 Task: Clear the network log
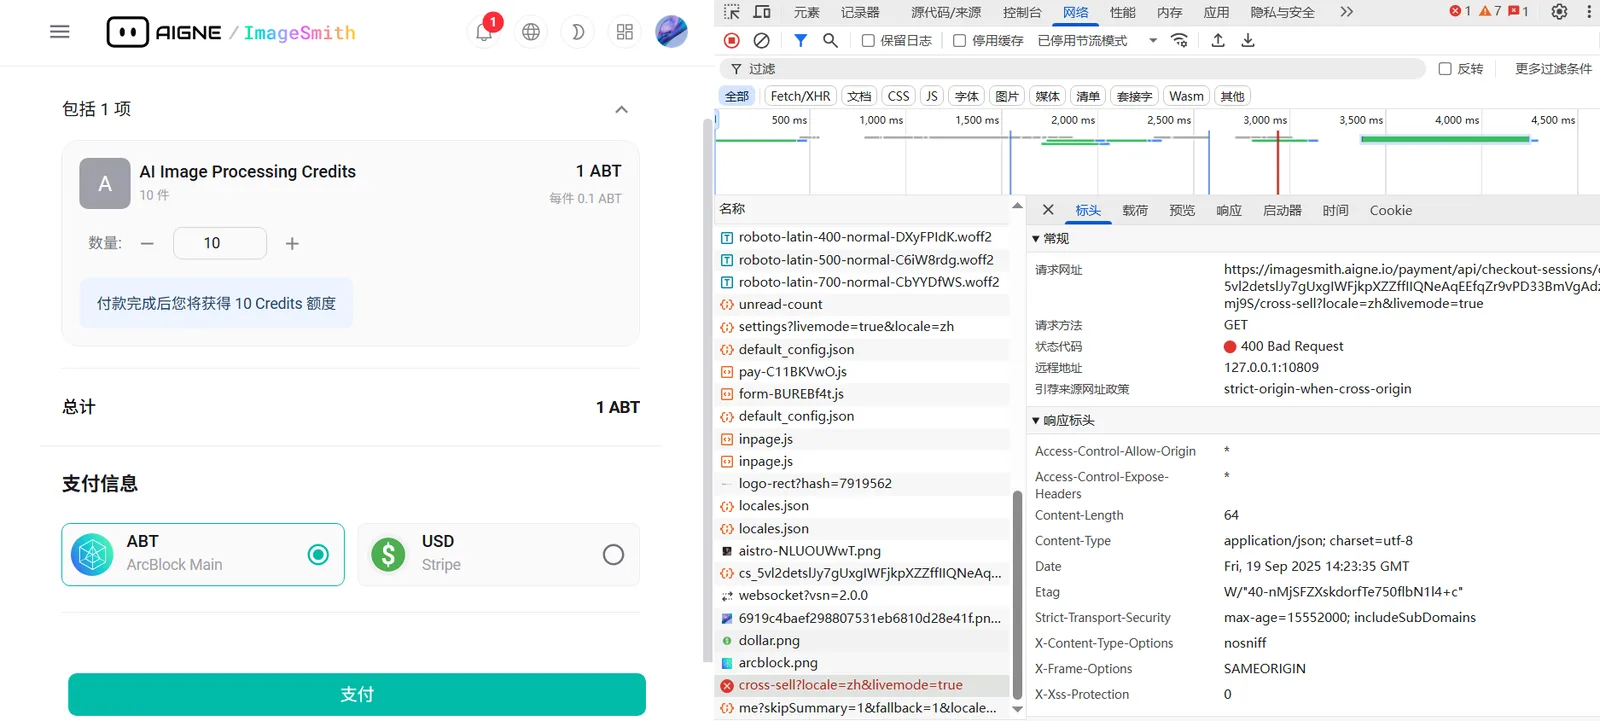point(762,40)
